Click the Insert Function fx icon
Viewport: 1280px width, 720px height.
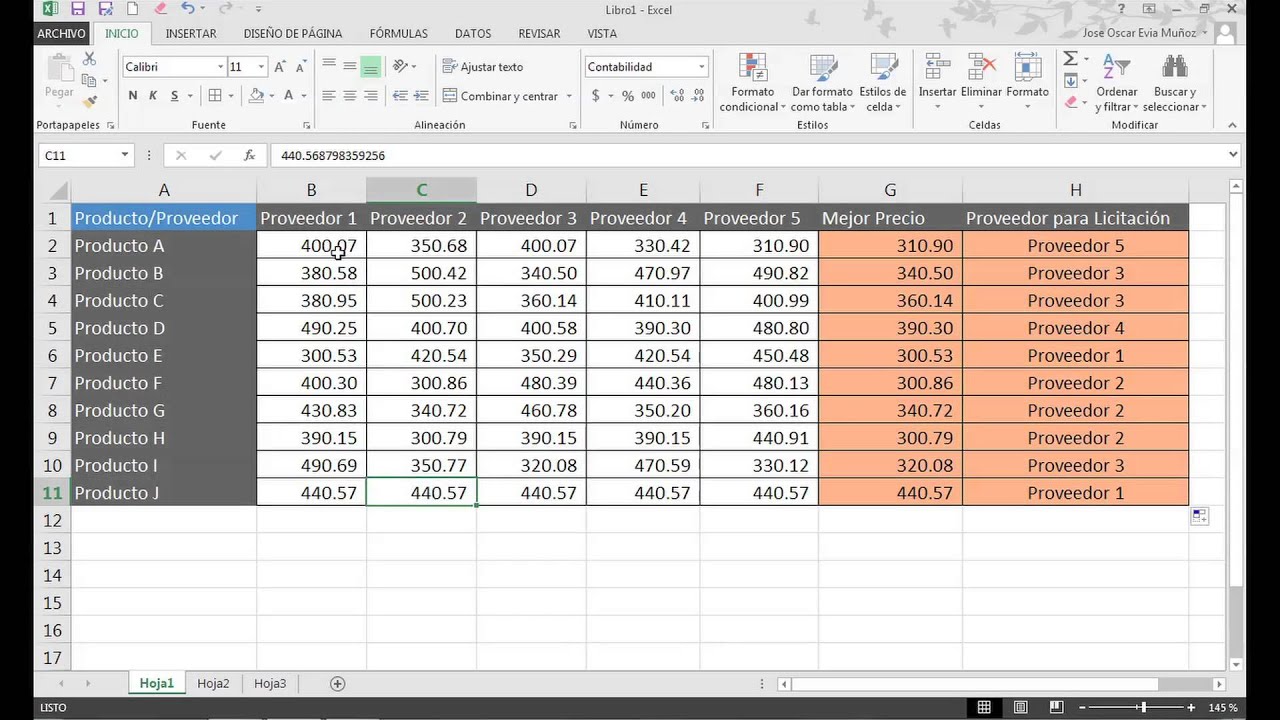click(x=249, y=155)
